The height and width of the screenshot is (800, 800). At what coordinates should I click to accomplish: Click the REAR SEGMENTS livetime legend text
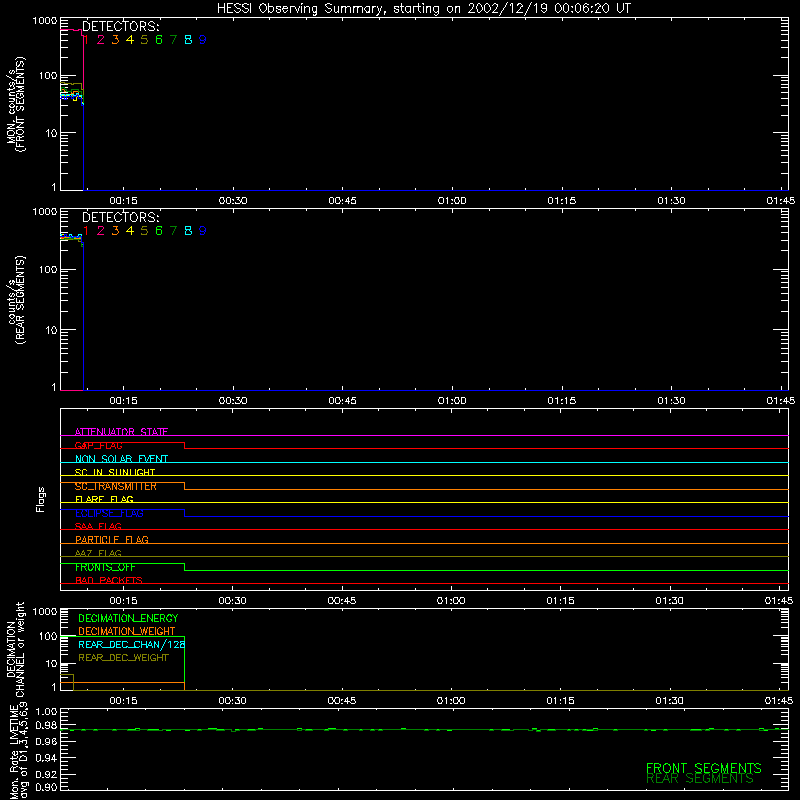699,779
